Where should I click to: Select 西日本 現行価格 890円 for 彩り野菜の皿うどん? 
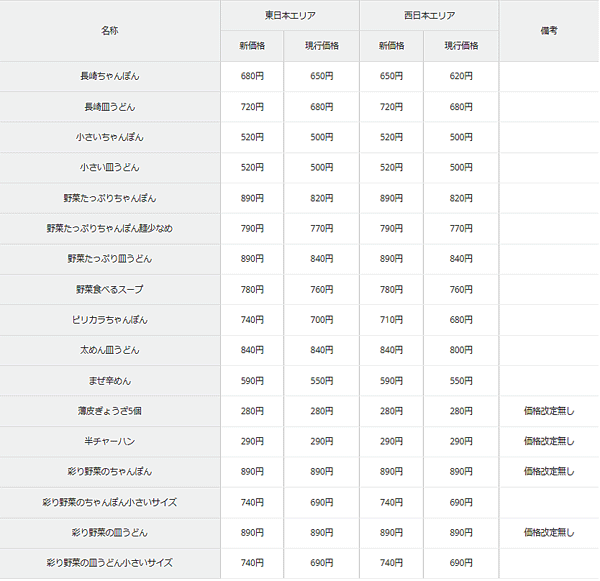tap(461, 532)
